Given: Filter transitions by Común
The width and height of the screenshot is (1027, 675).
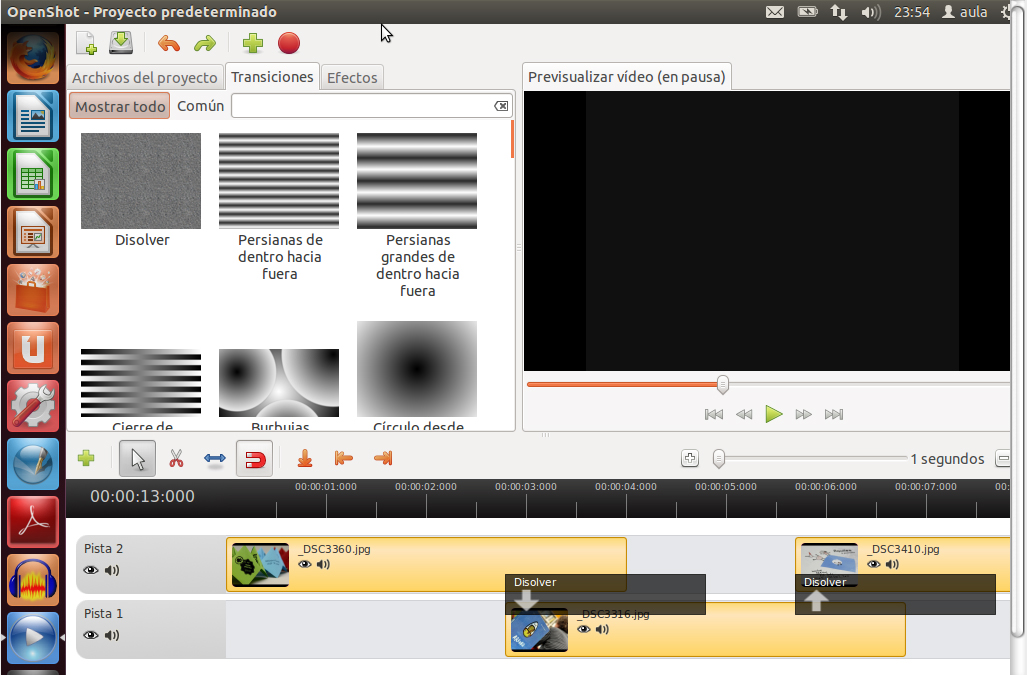Looking at the screenshot, I should click(200, 106).
